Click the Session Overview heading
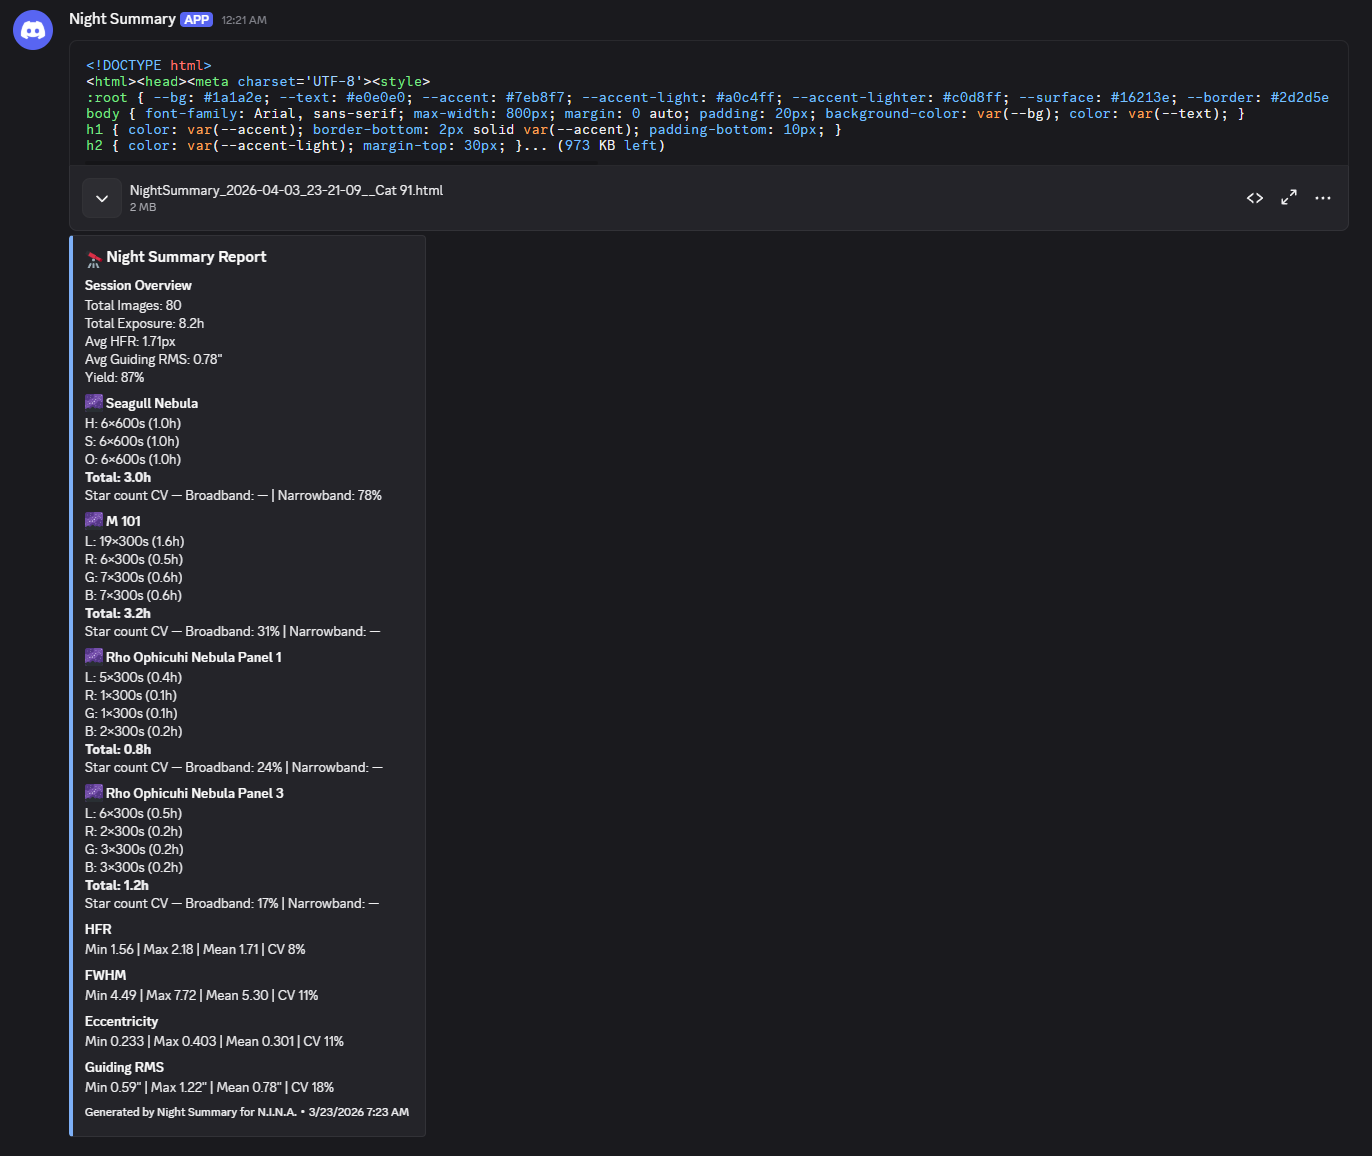This screenshot has width=1372, height=1156. 138,285
